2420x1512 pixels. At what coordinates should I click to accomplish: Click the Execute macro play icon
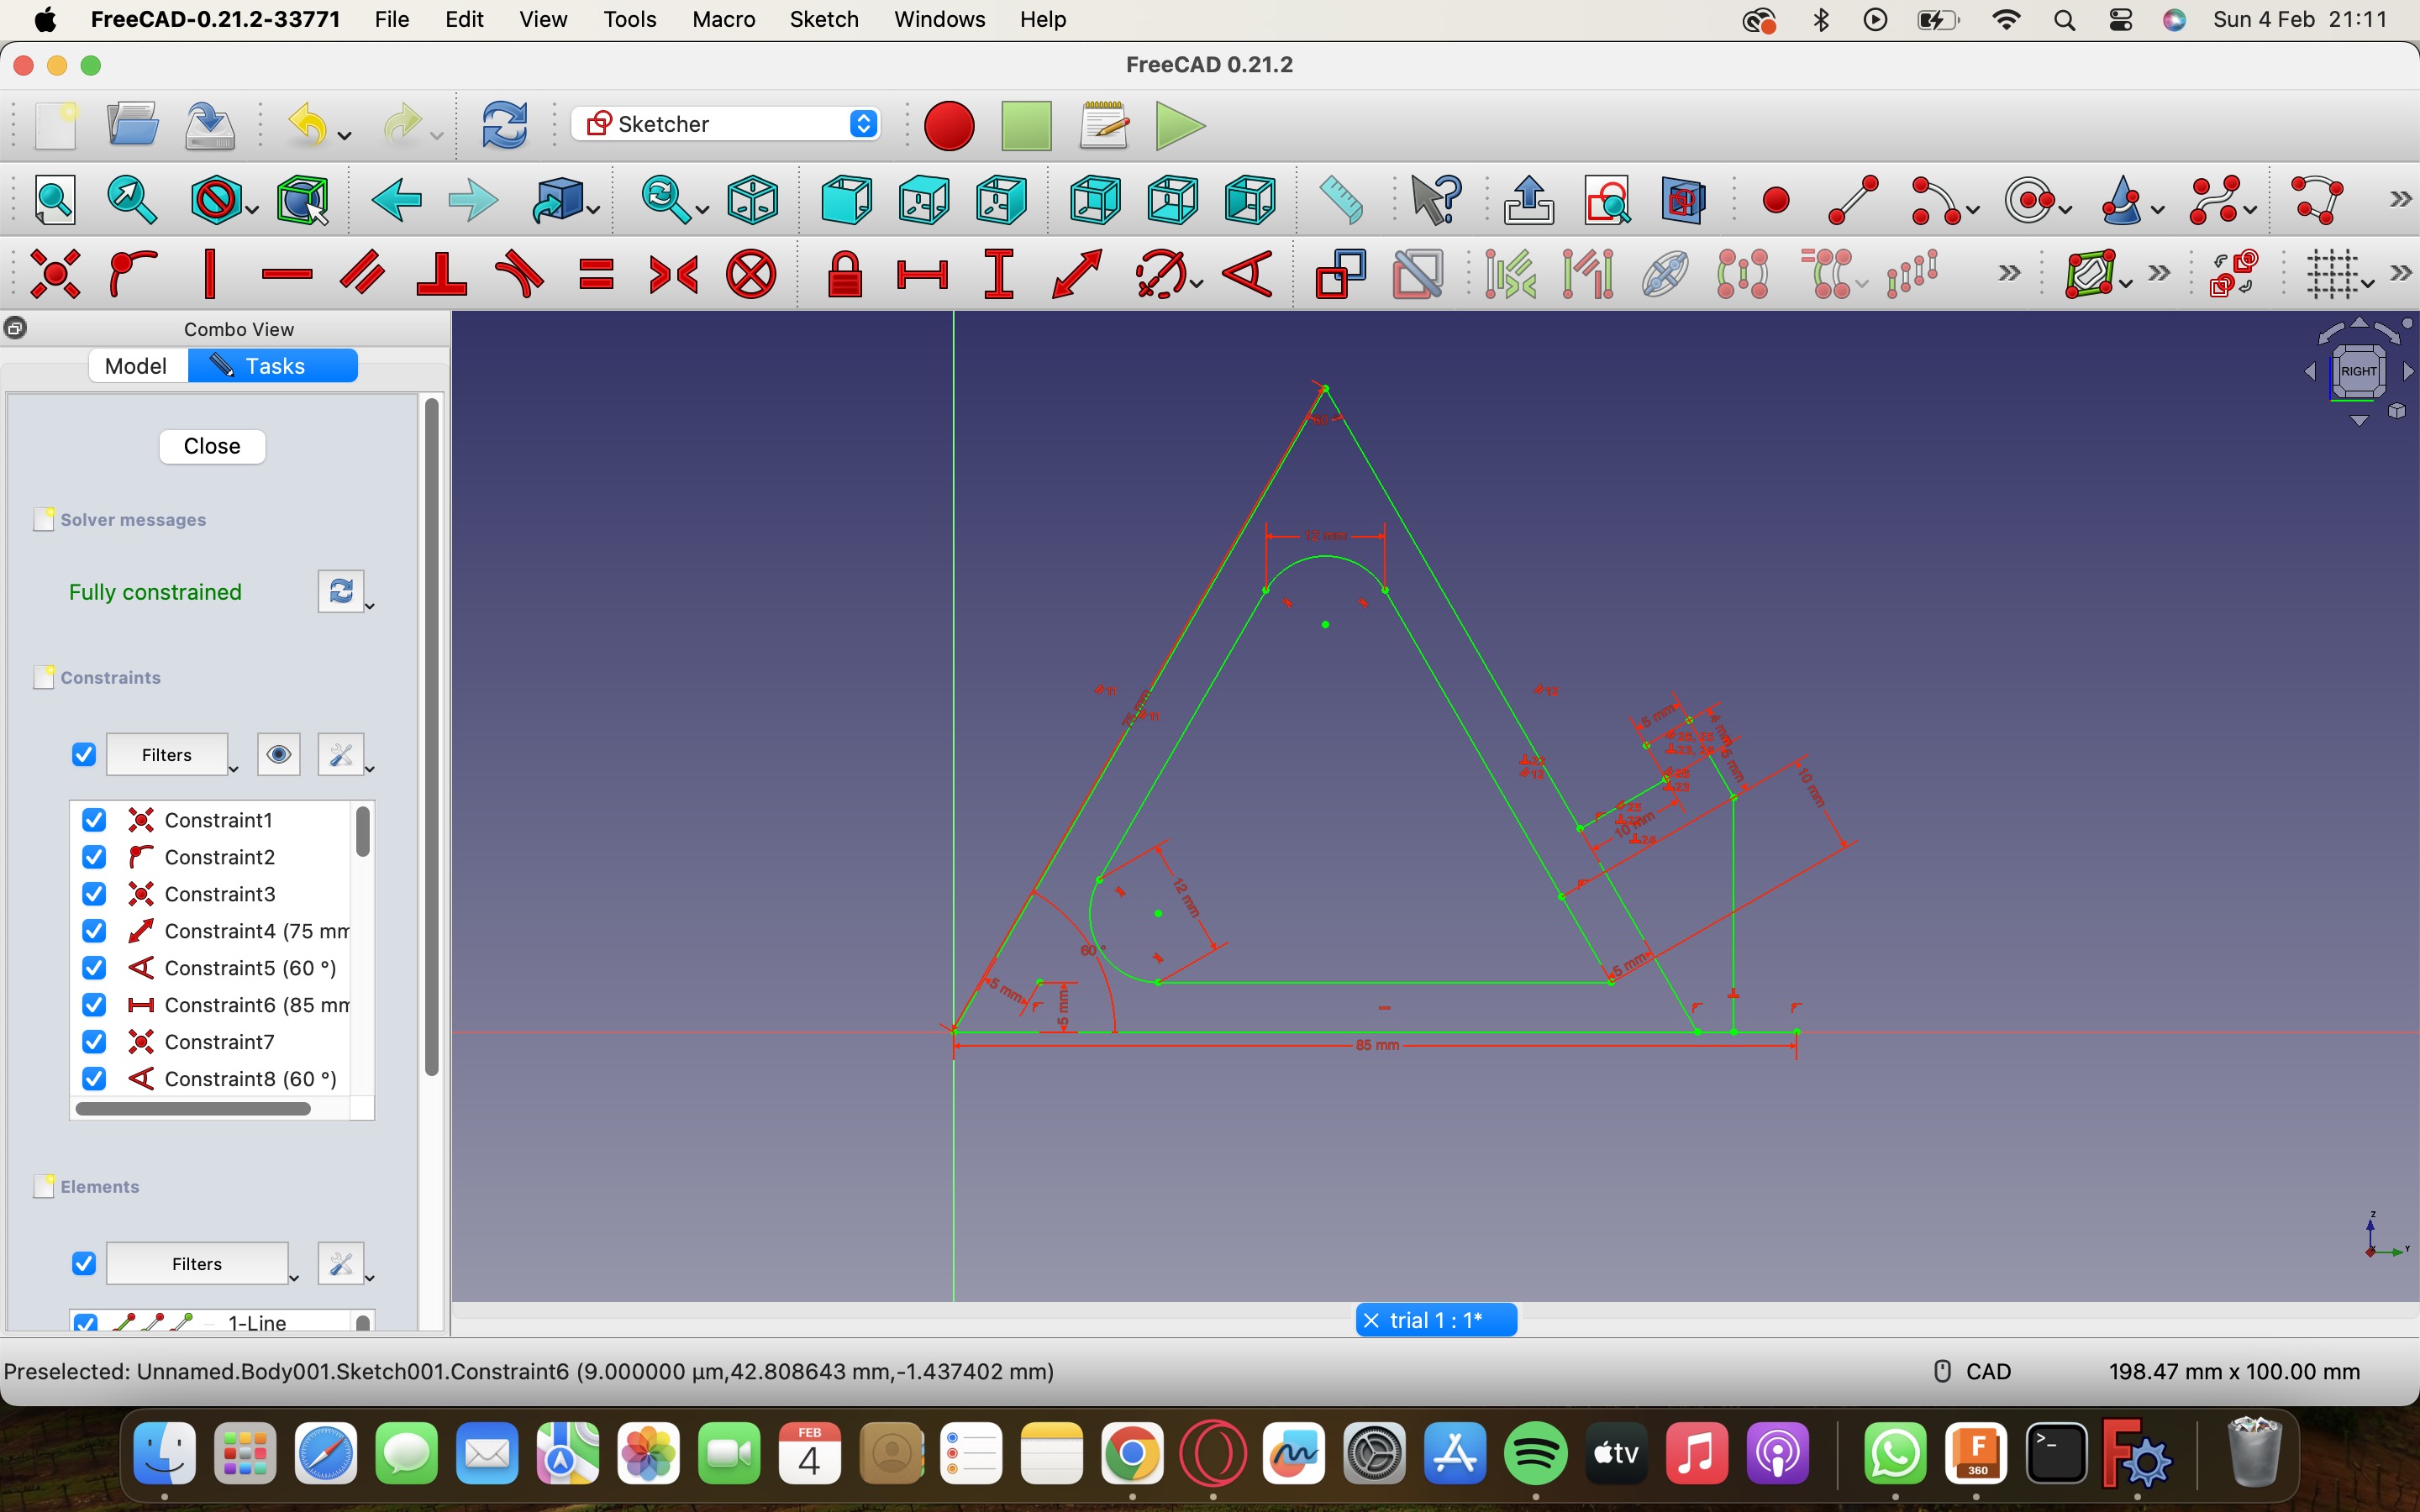[x=1180, y=126]
